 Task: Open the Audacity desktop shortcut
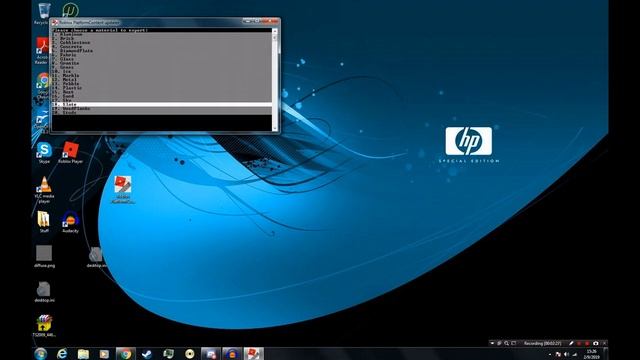70,222
